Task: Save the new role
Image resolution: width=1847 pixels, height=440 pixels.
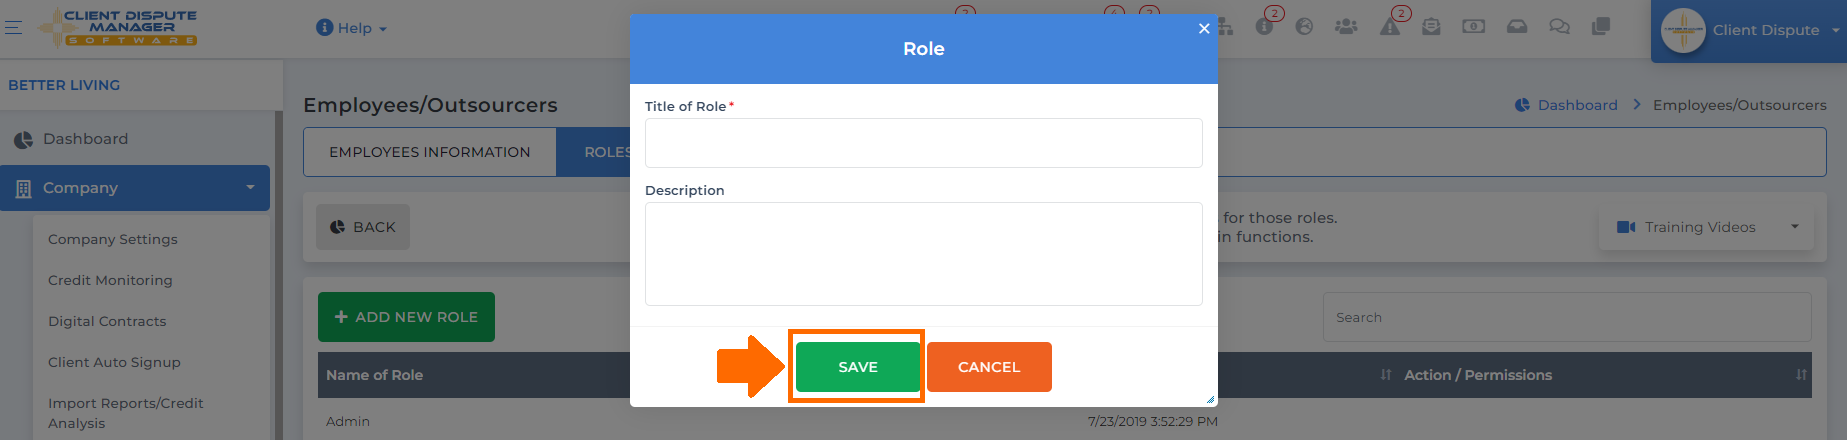Action: [857, 367]
